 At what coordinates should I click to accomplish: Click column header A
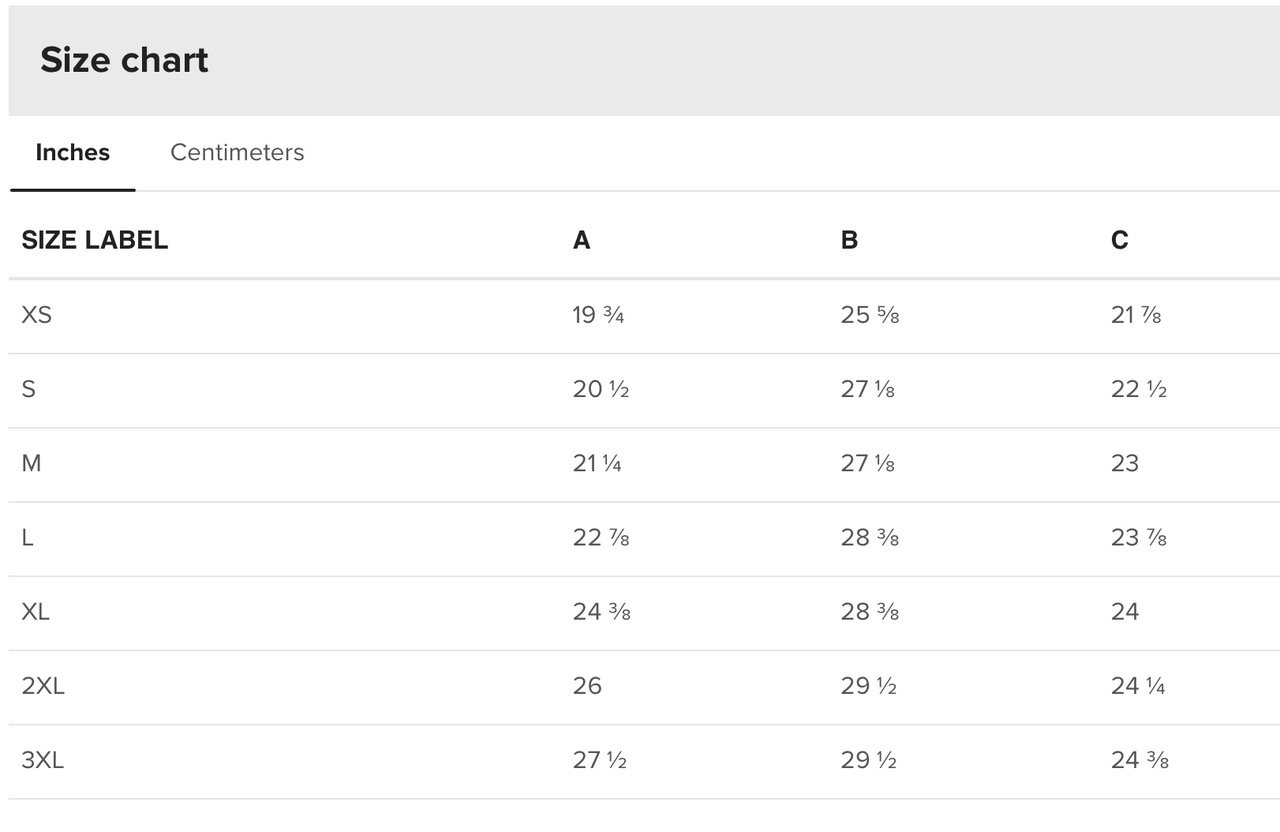point(581,240)
